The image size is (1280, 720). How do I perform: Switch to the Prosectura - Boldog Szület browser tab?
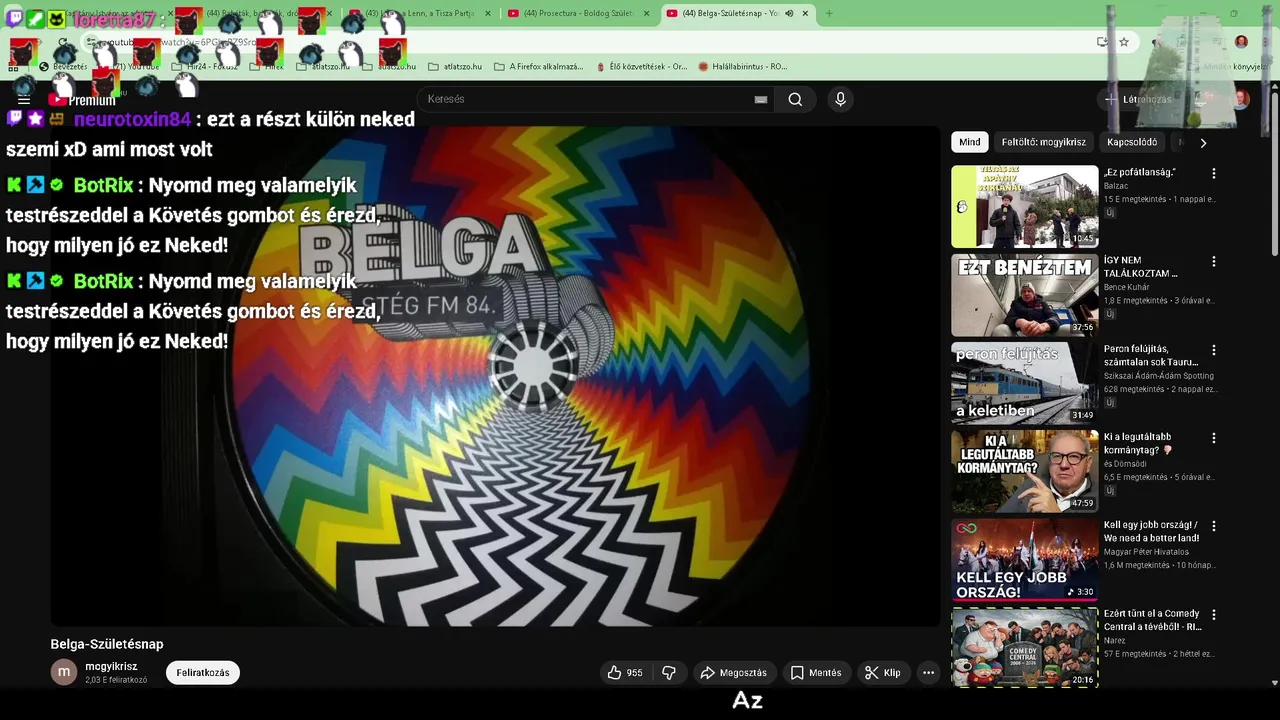tap(578, 13)
